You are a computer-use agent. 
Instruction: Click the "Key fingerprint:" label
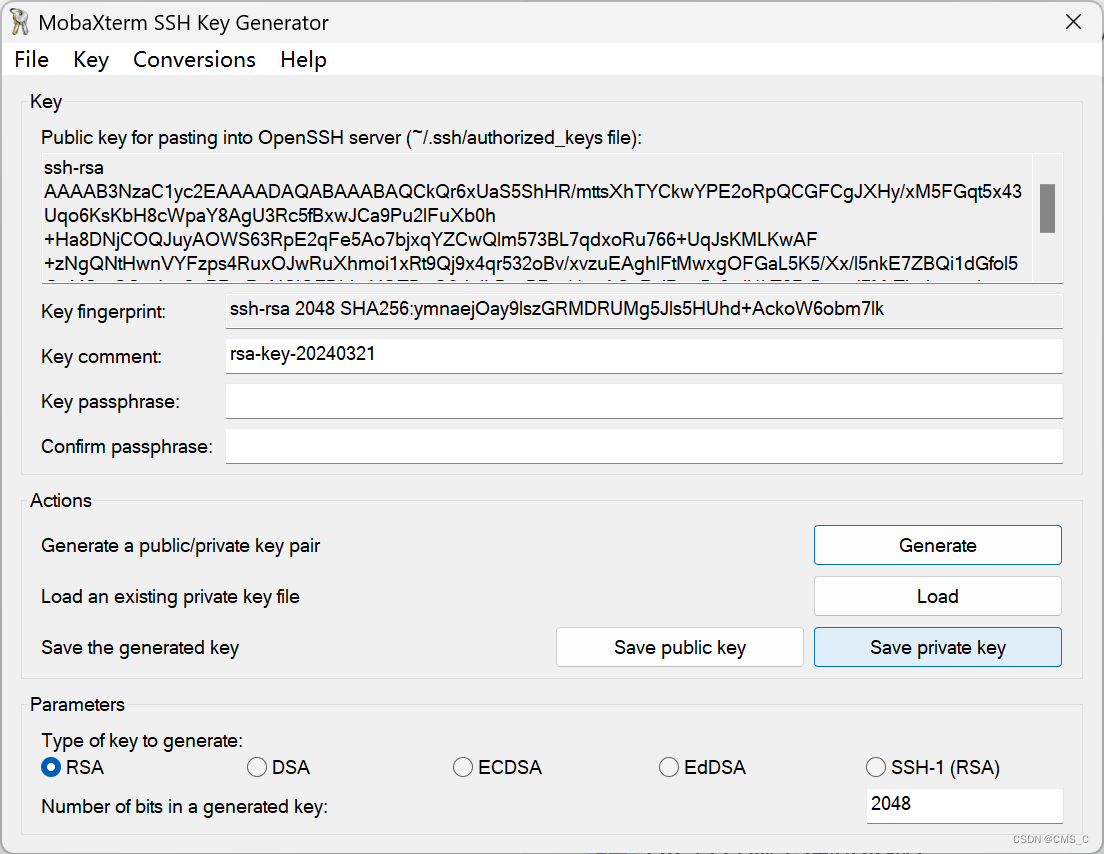104,311
